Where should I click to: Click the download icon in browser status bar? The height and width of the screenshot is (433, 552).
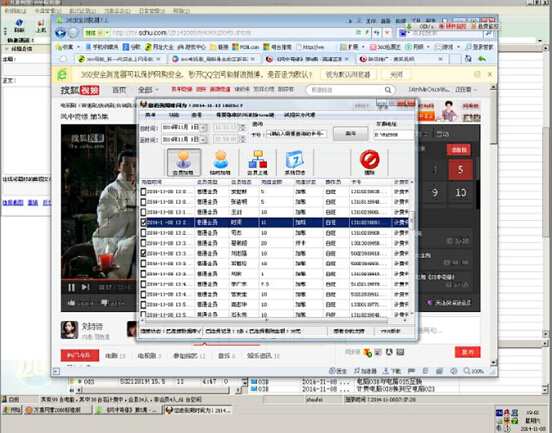[386, 371]
